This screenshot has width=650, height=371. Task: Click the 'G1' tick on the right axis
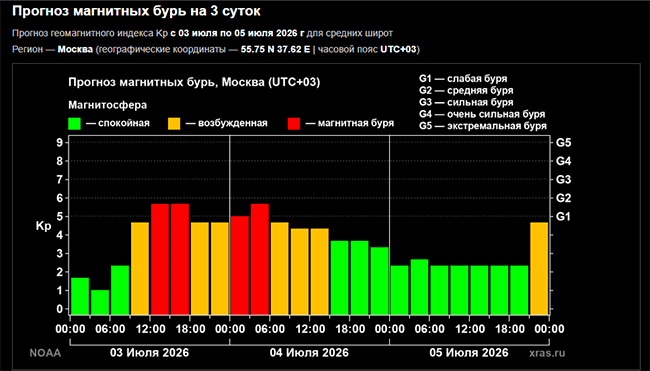[563, 216]
